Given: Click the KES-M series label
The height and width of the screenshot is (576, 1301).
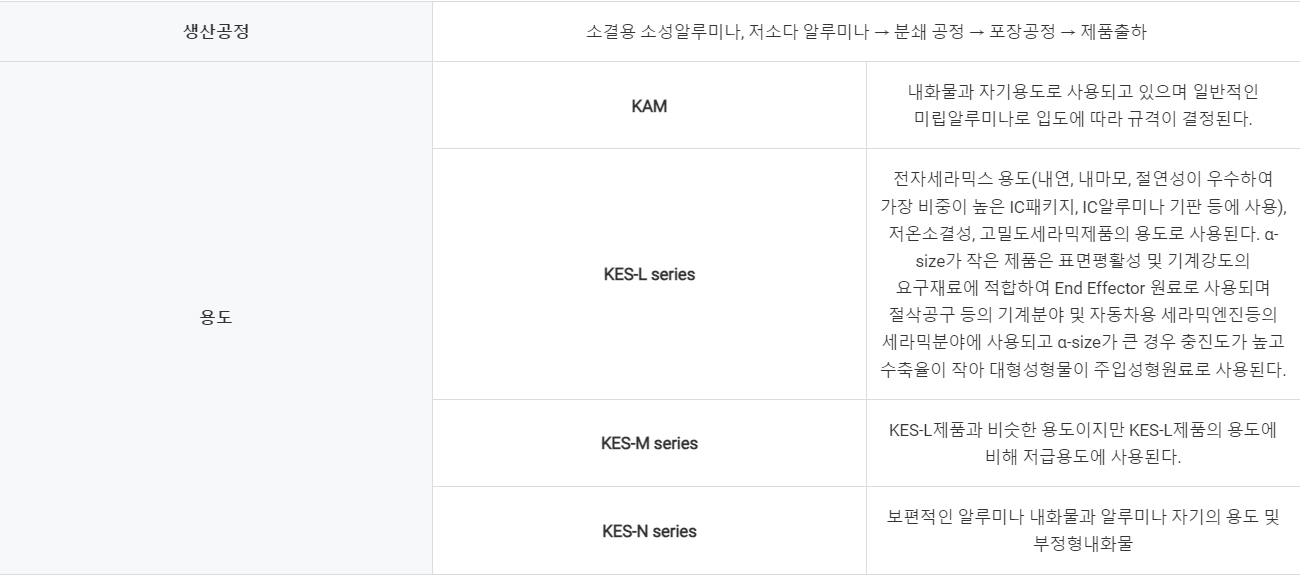Looking at the screenshot, I should 649,443.
